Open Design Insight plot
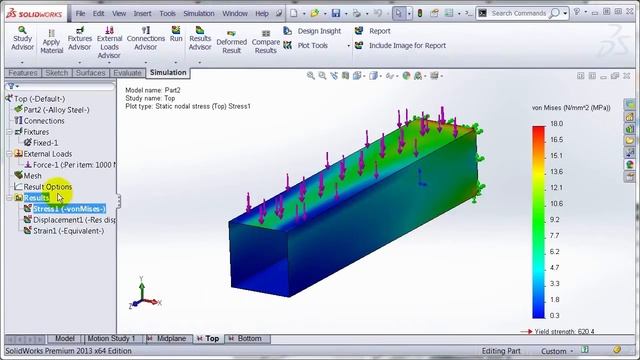640x360 pixels. coord(312,31)
